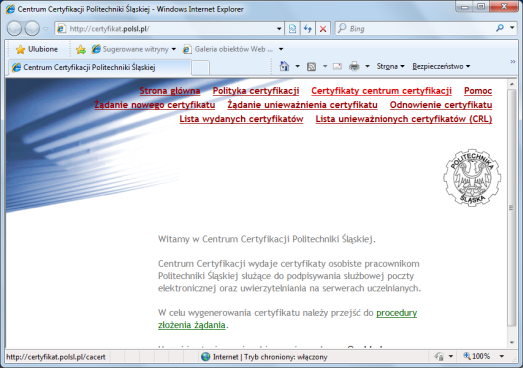
Task: Open the dropdown next to status bar privacy icon
Action: 451,357
